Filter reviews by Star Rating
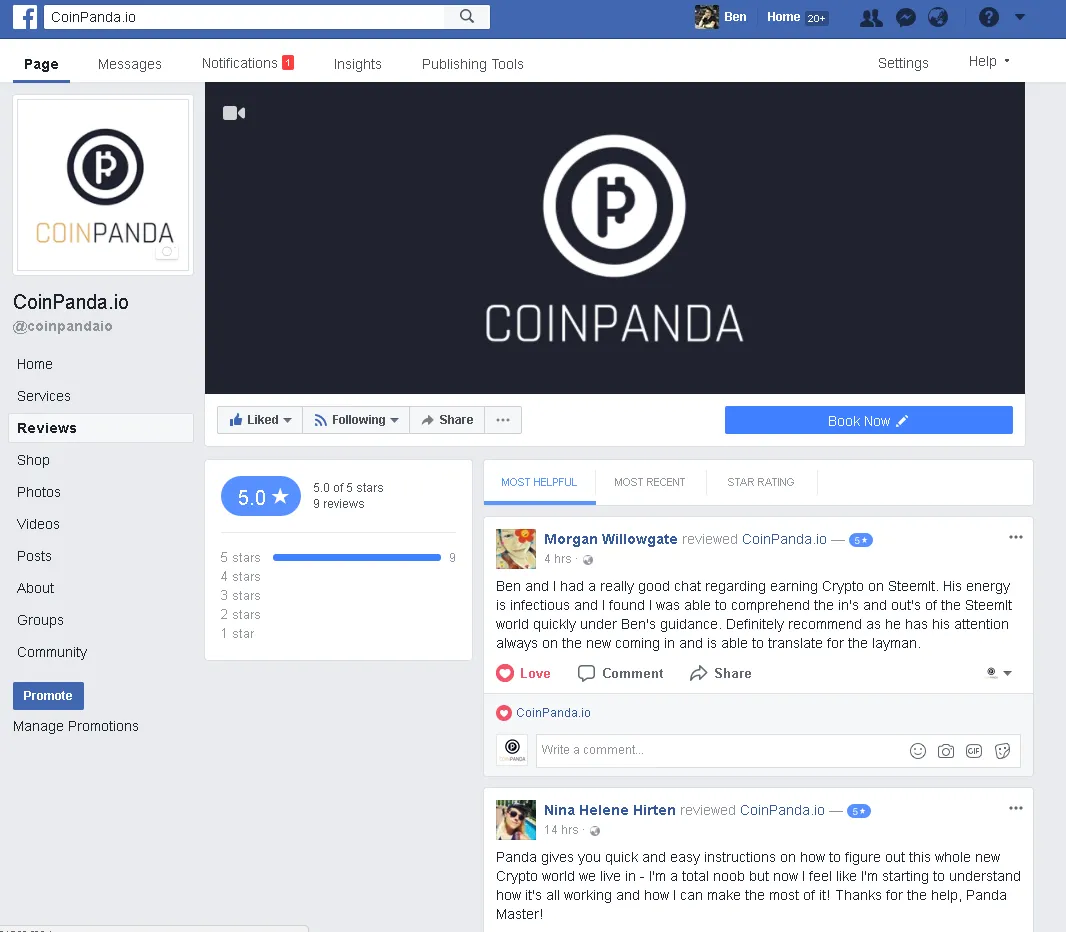The width and height of the screenshot is (1066, 932). tap(761, 482)
